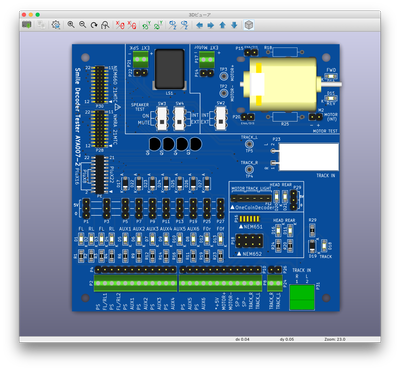
Task: Rotate X counterclockwise red icon
Action: (x=132, y=25)
